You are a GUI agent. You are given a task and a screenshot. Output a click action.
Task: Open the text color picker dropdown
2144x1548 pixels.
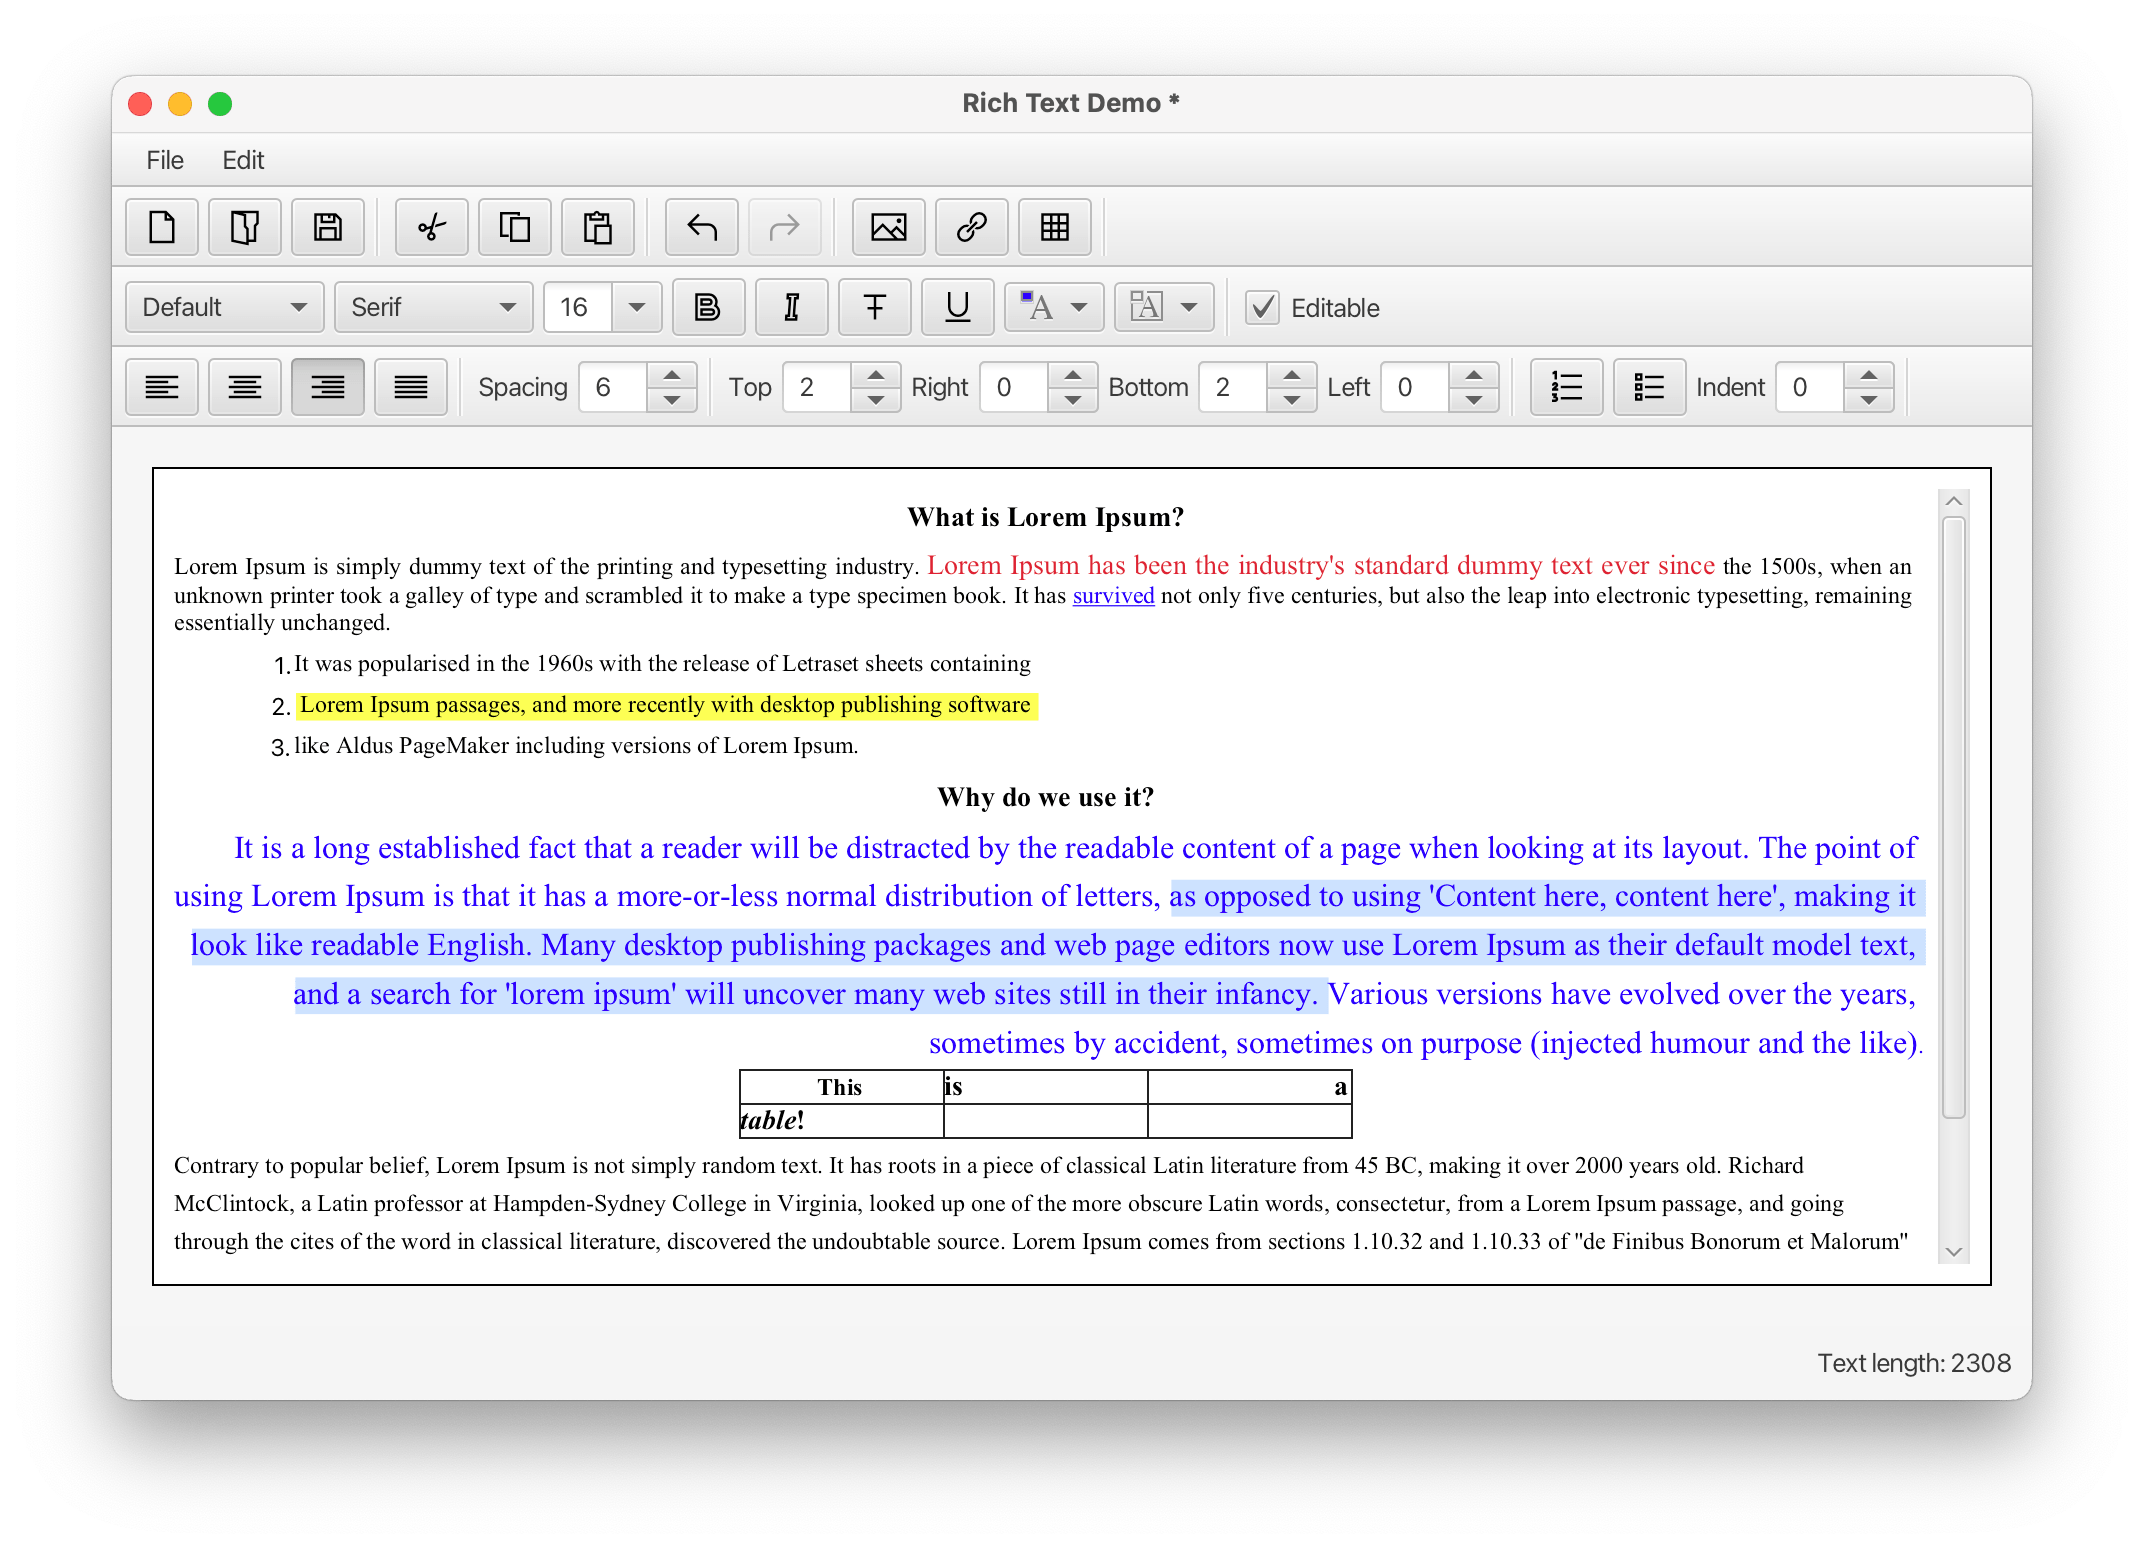pos(1055,307)
